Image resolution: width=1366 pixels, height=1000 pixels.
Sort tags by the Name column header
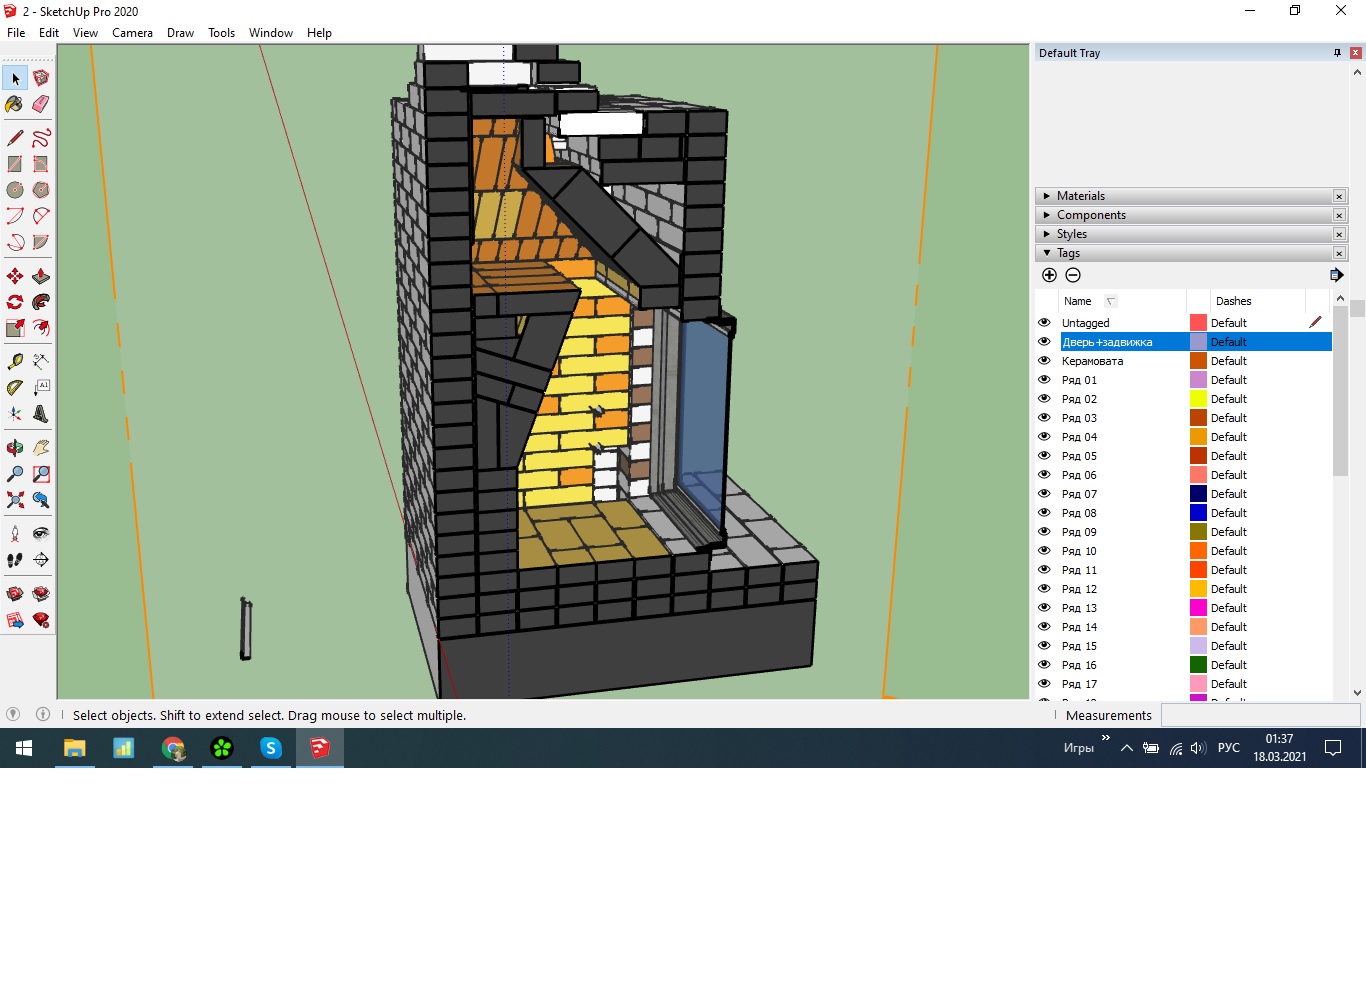point(1078,301)
